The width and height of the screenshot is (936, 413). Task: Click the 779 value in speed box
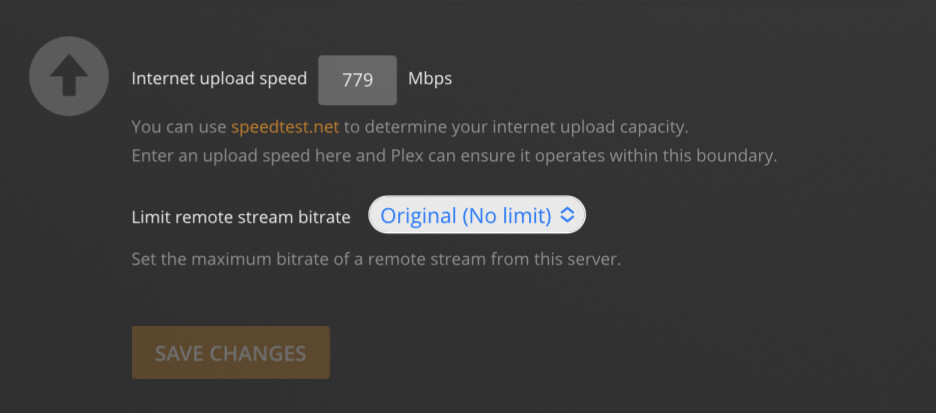point(357,80)
